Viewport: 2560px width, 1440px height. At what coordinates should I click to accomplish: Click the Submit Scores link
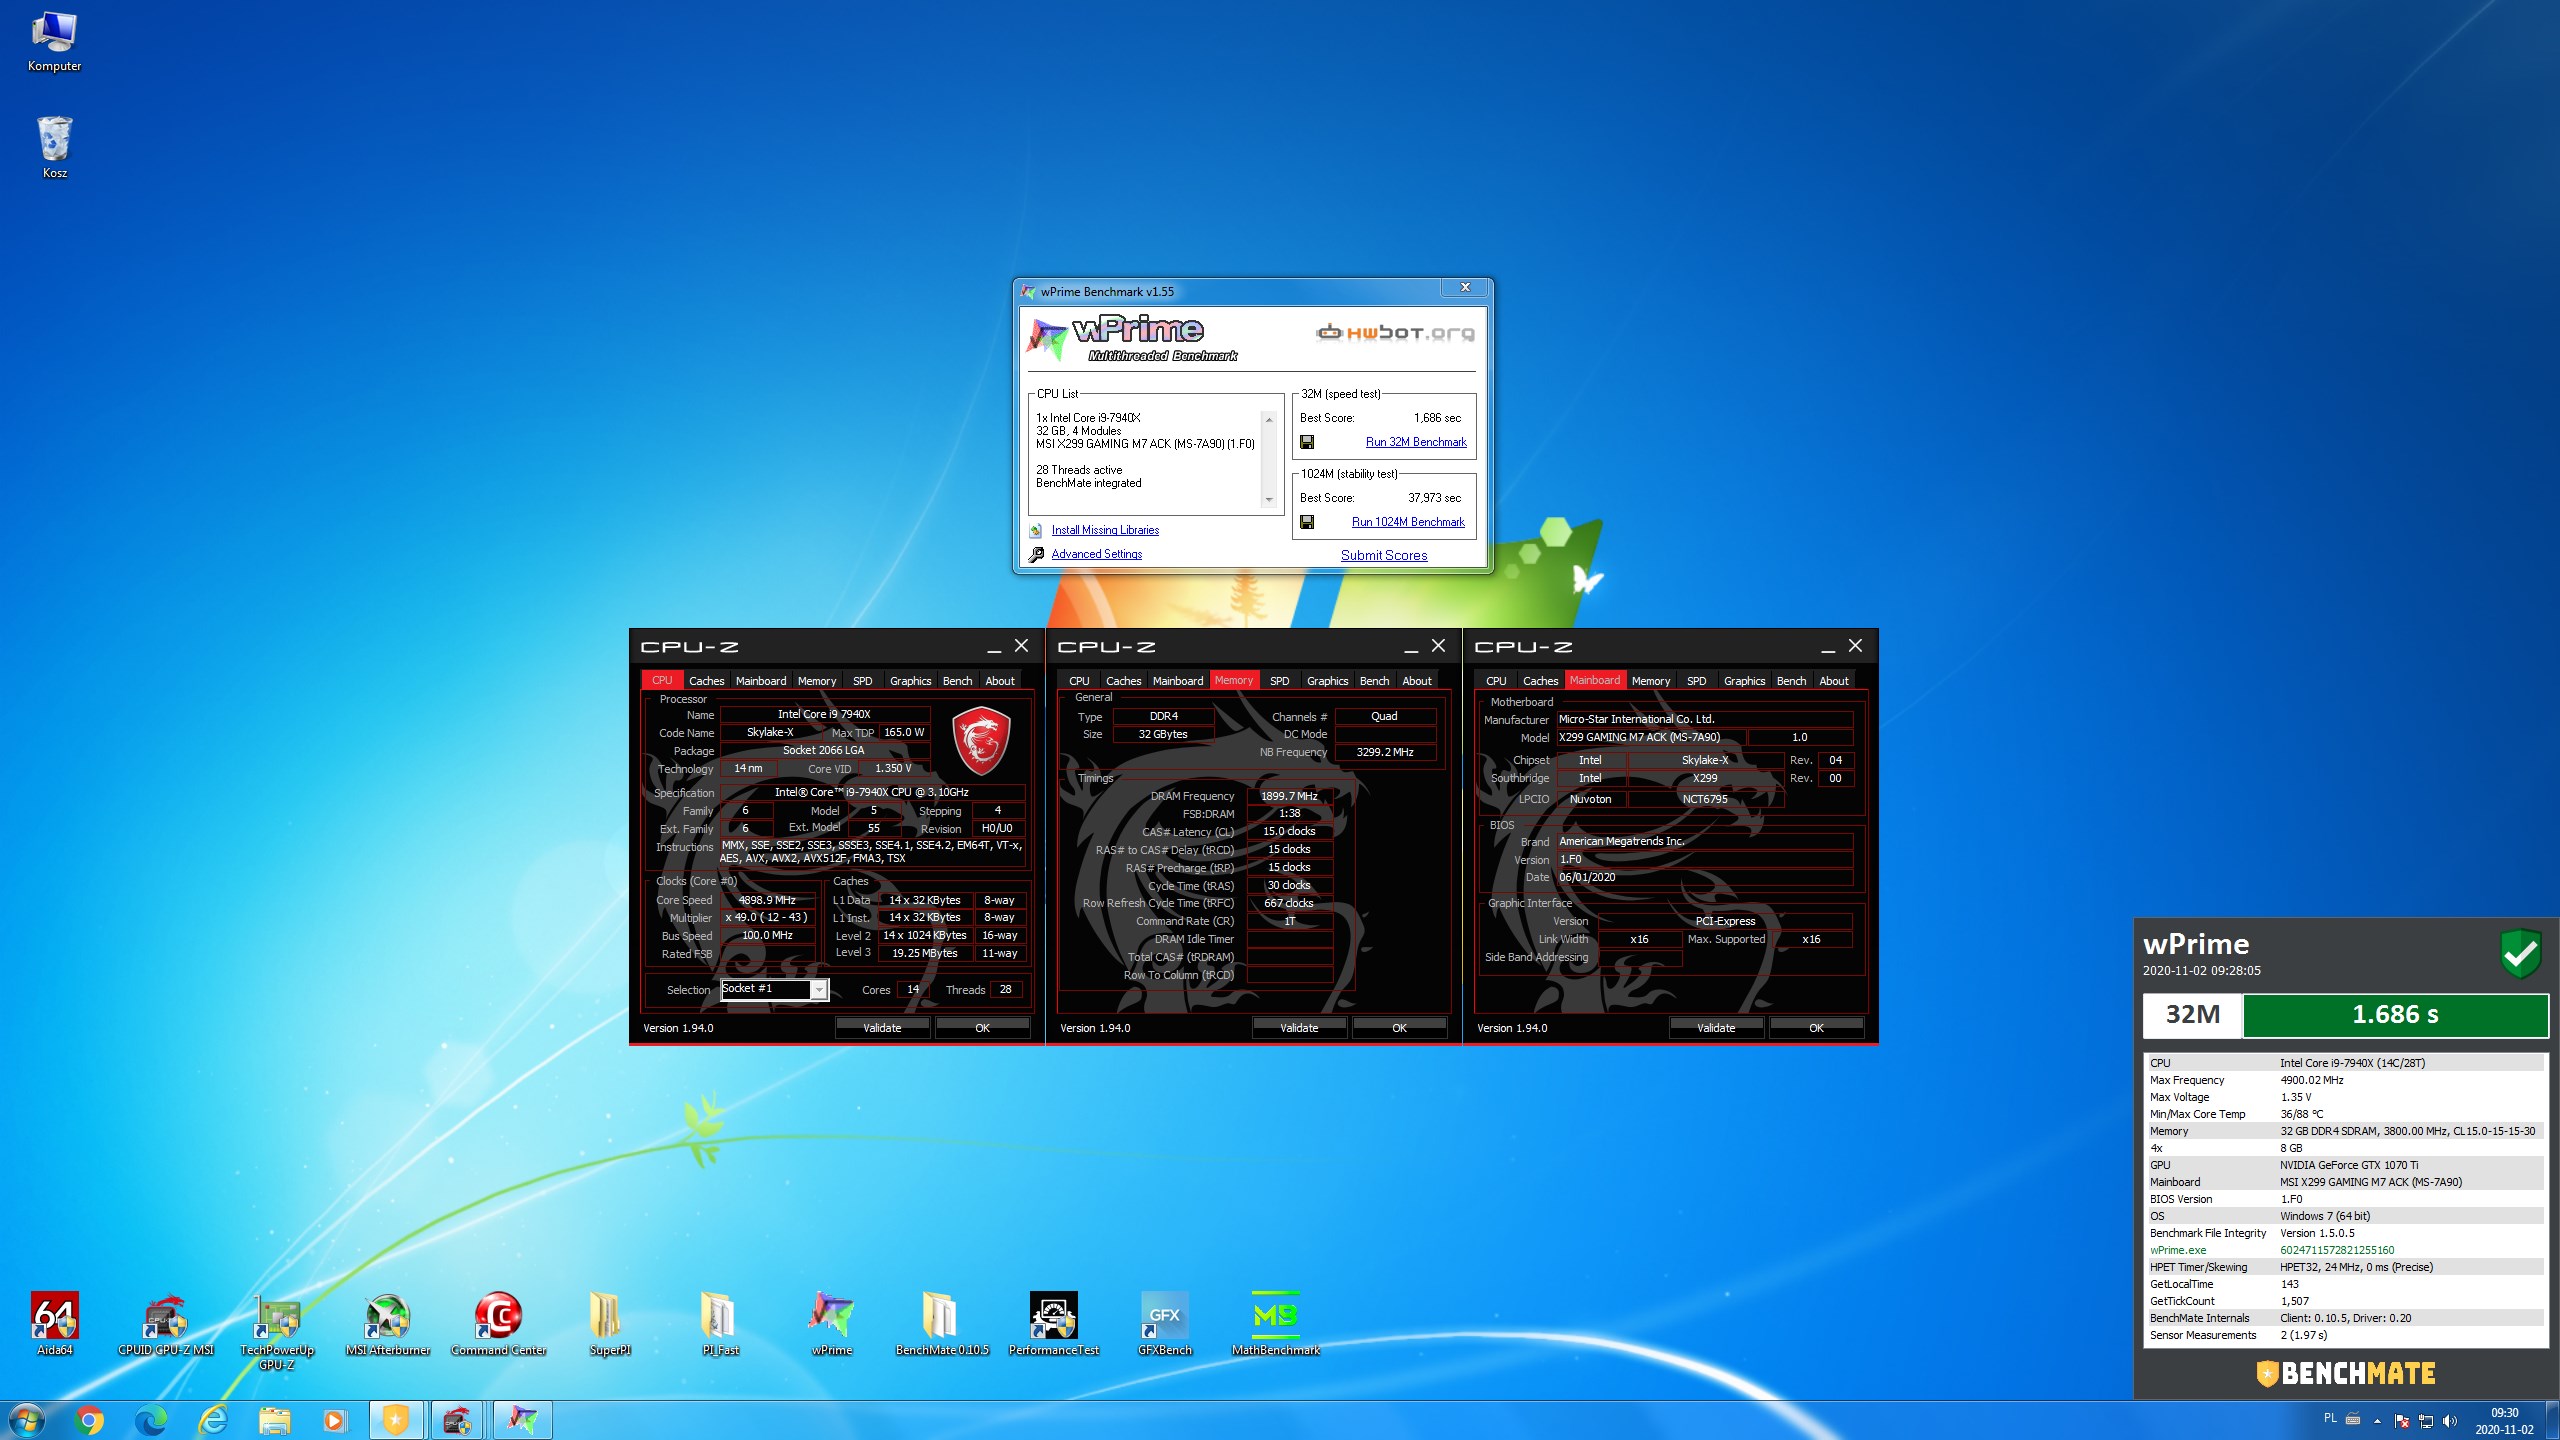pyautogui.click(x=1384, y=555)
